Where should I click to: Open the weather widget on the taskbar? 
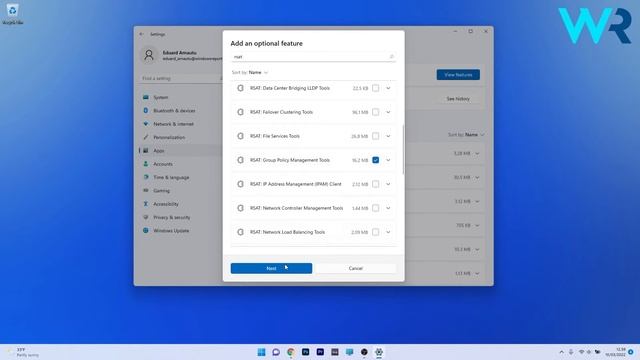23,352
